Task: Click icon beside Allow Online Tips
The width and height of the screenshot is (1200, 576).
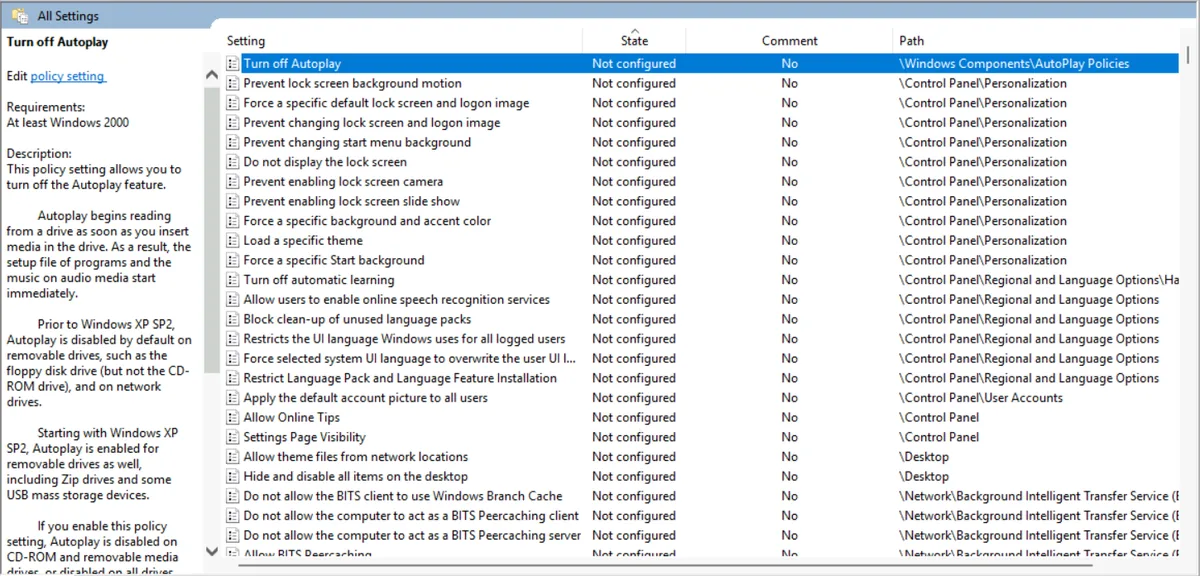Action: click(232, 417)
